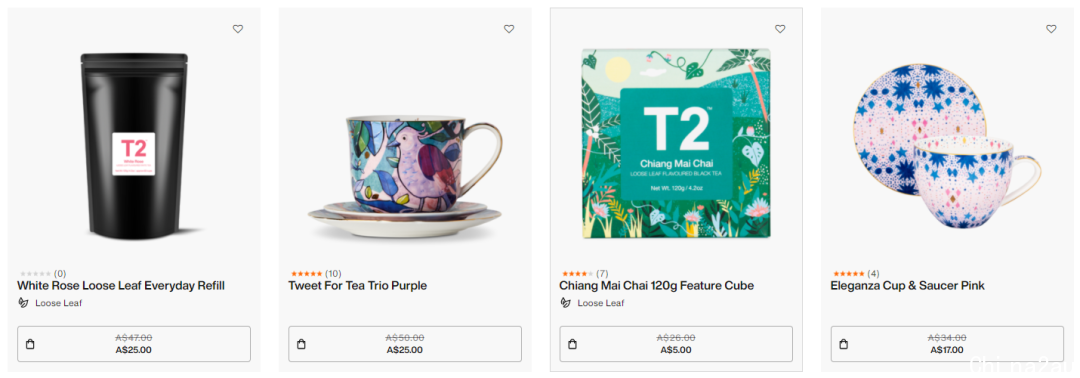Screen dimensions: 1080x378
Task: Toggle wishlist heart on Tweet For Tea Trio
Action: [x=509, y=29]
